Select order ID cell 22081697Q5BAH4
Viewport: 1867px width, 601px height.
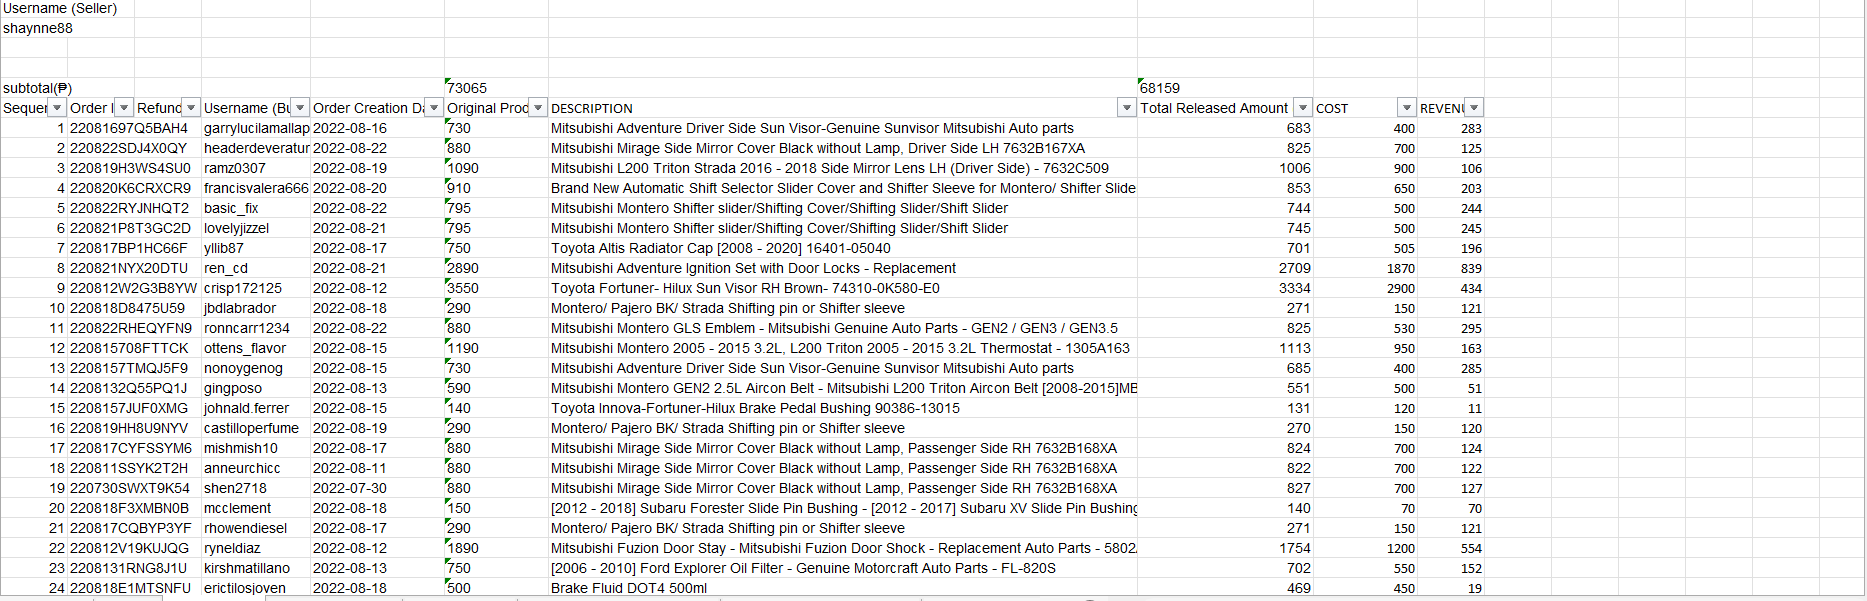(x=134, y=128)
